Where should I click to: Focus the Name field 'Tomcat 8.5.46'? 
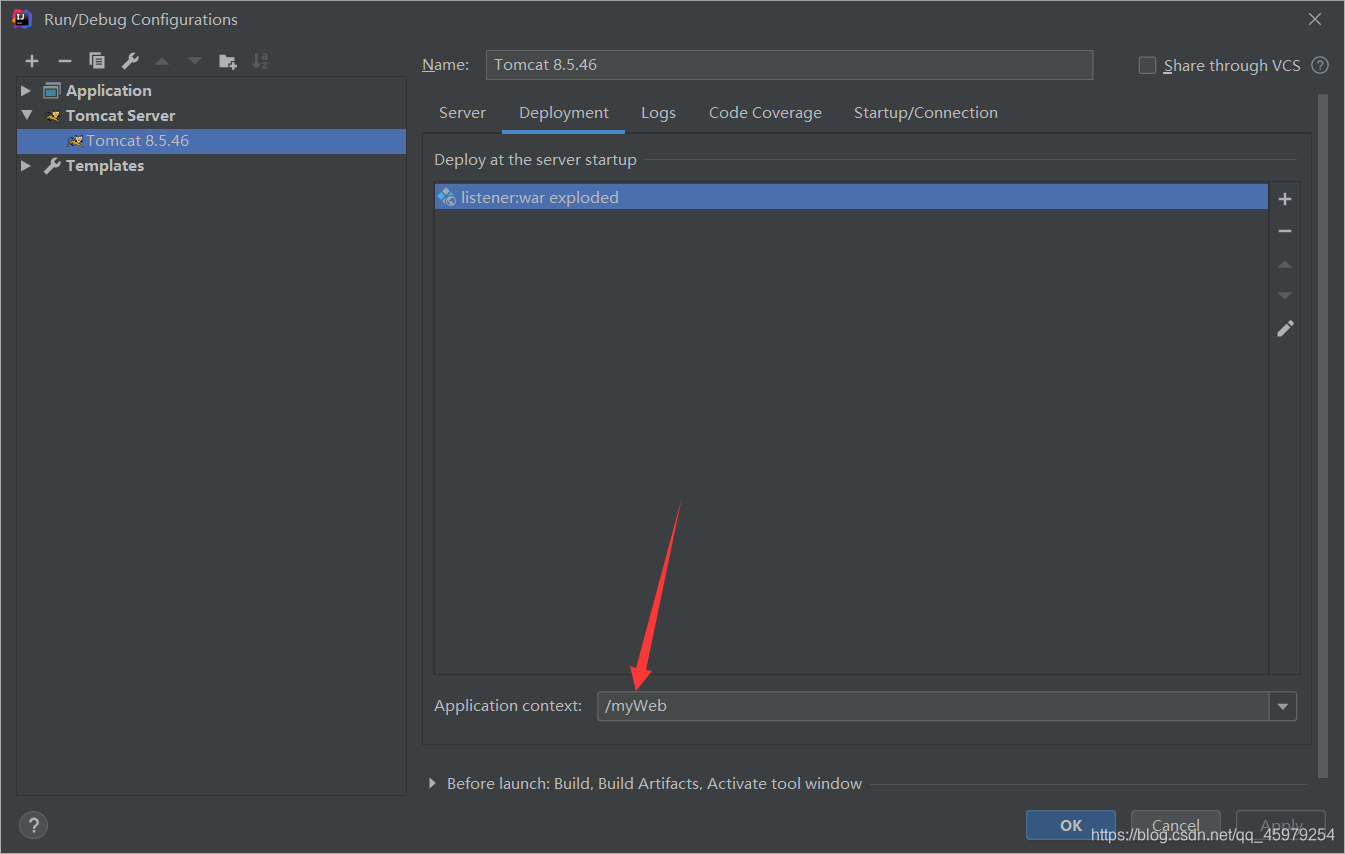coord(789,65)
